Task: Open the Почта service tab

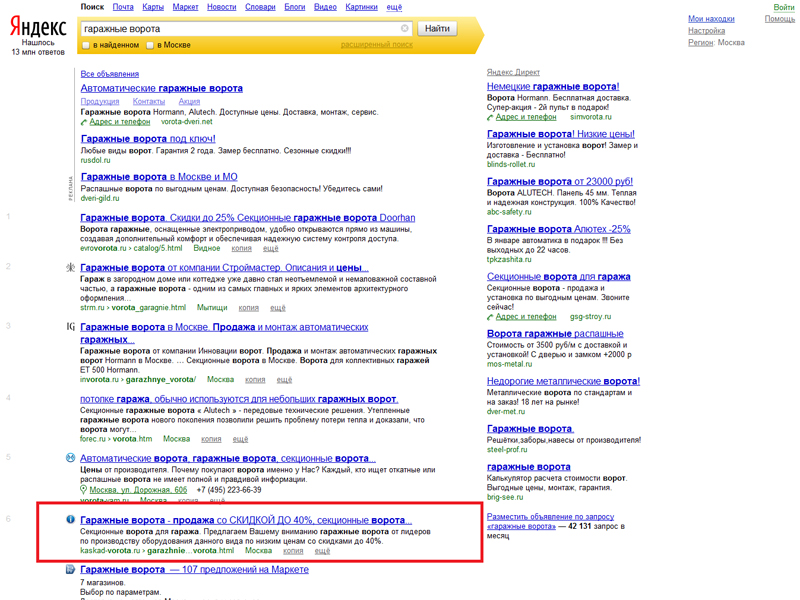Action: point(123,7)
